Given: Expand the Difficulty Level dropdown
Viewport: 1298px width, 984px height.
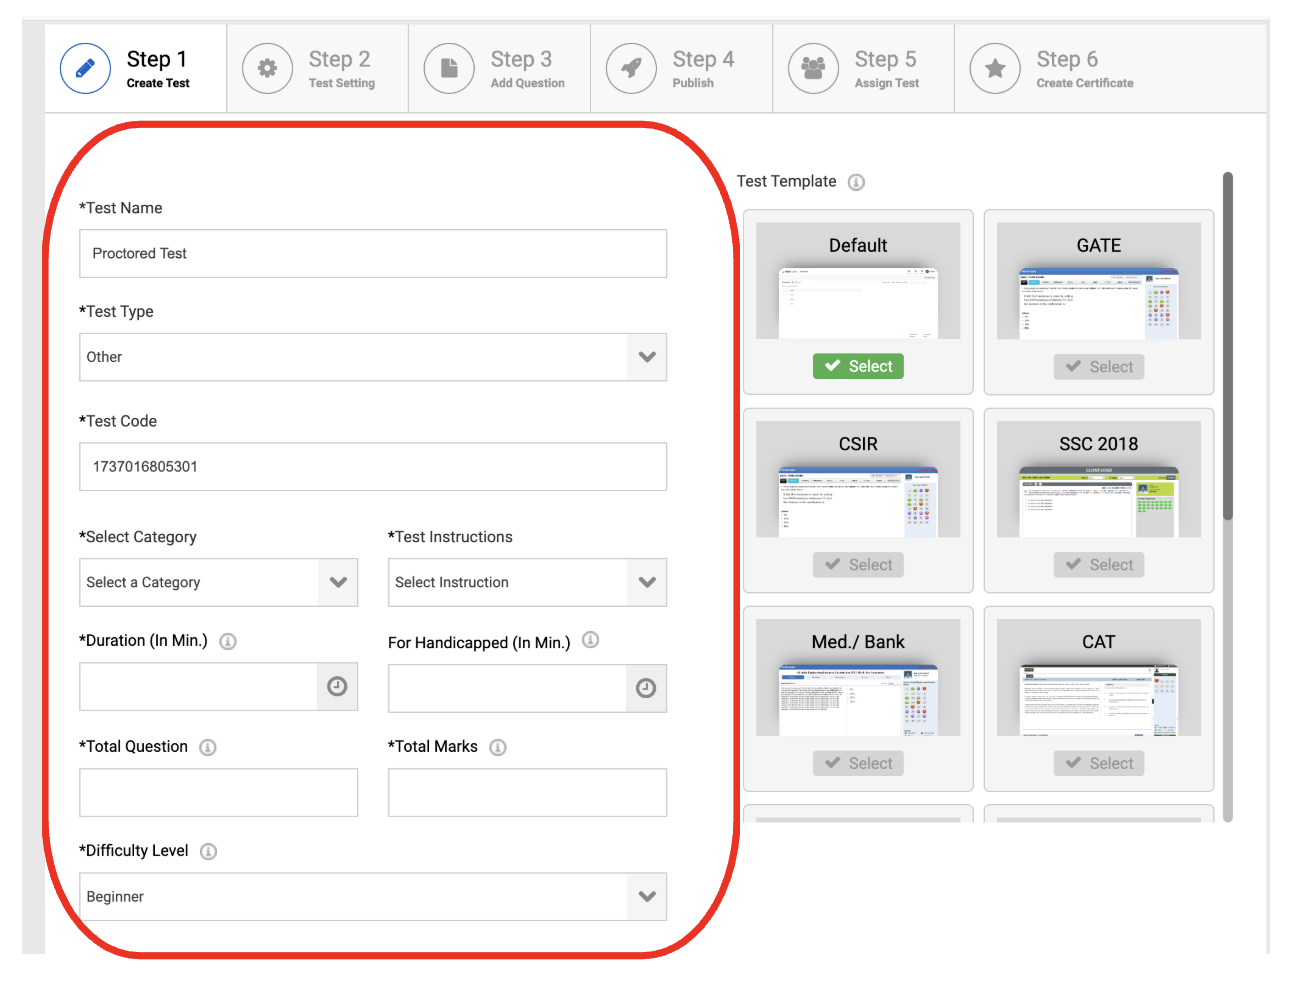Looking at the screenshot, I should tap(373, 897).
